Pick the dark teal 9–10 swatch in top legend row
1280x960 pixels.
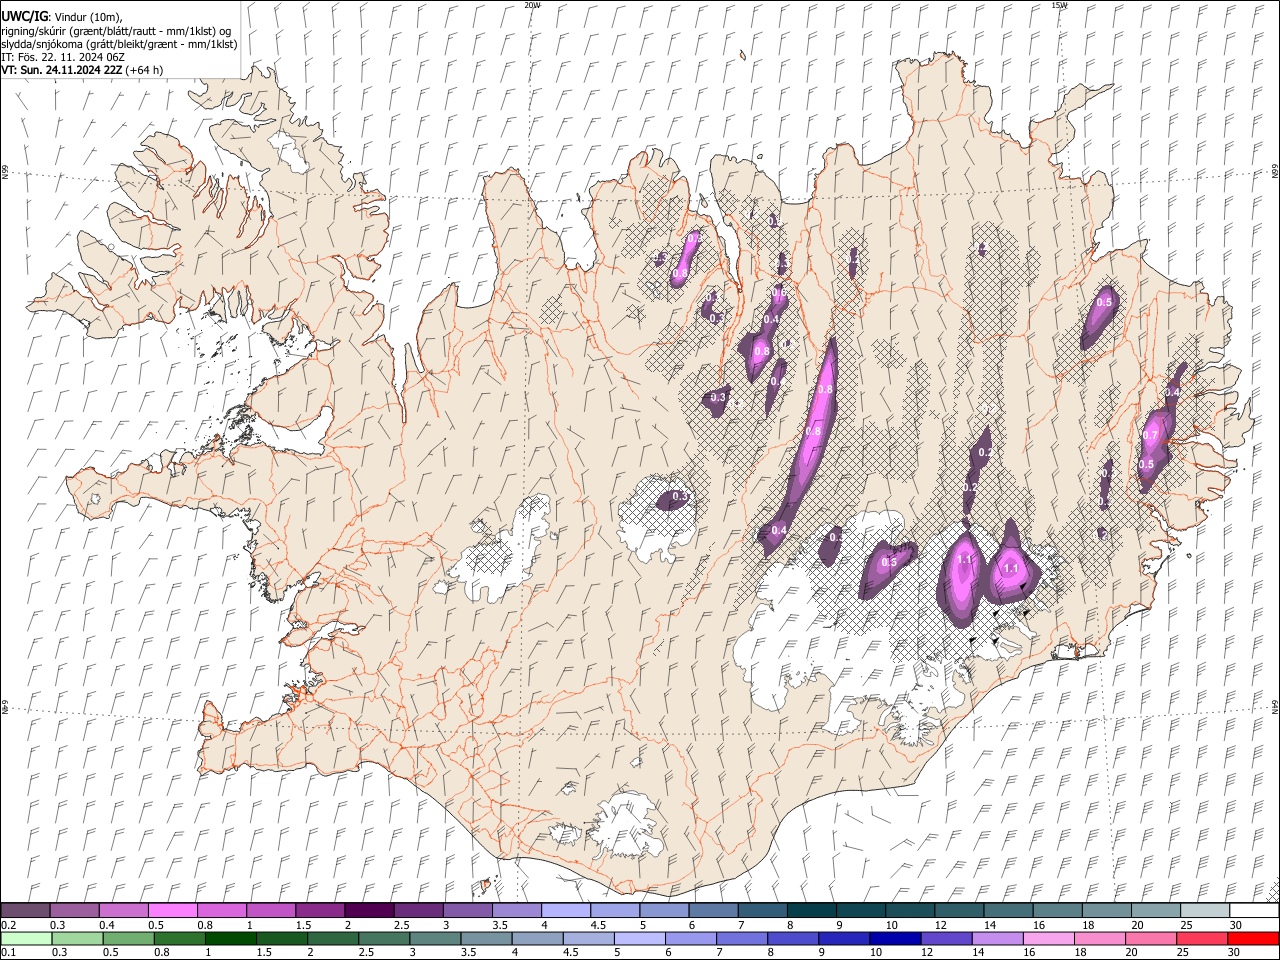point(861,911)
